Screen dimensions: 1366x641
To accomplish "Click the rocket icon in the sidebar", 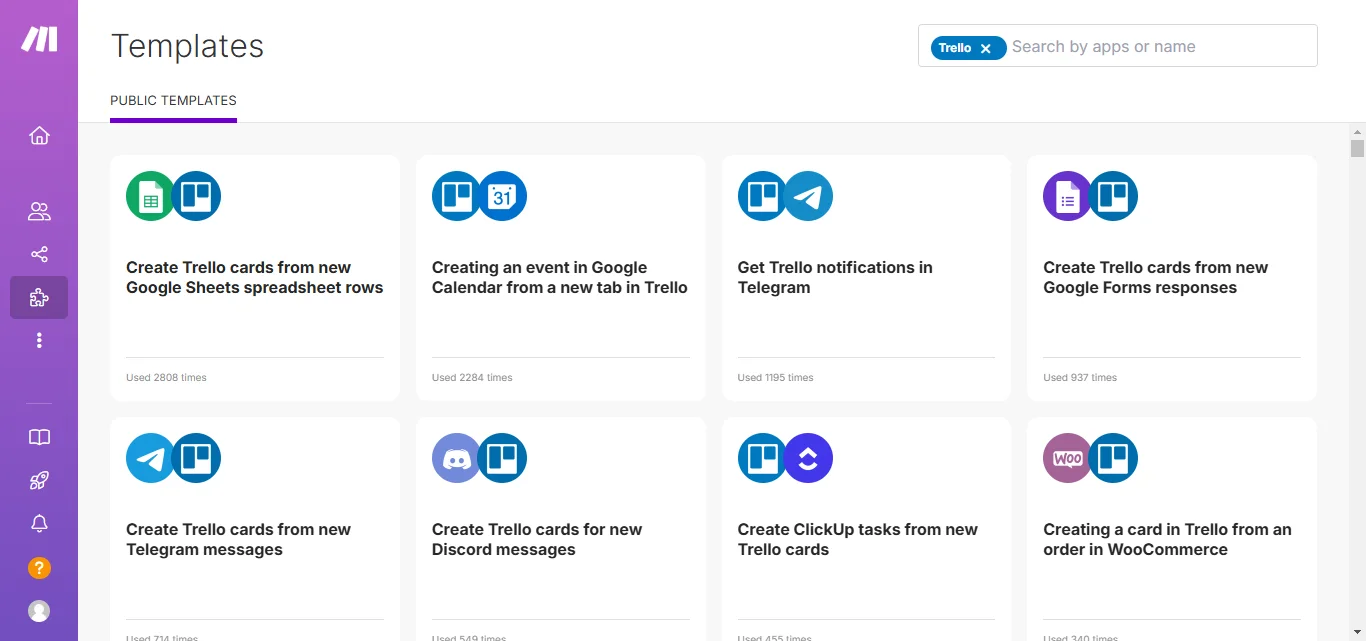I will (39, 480).
